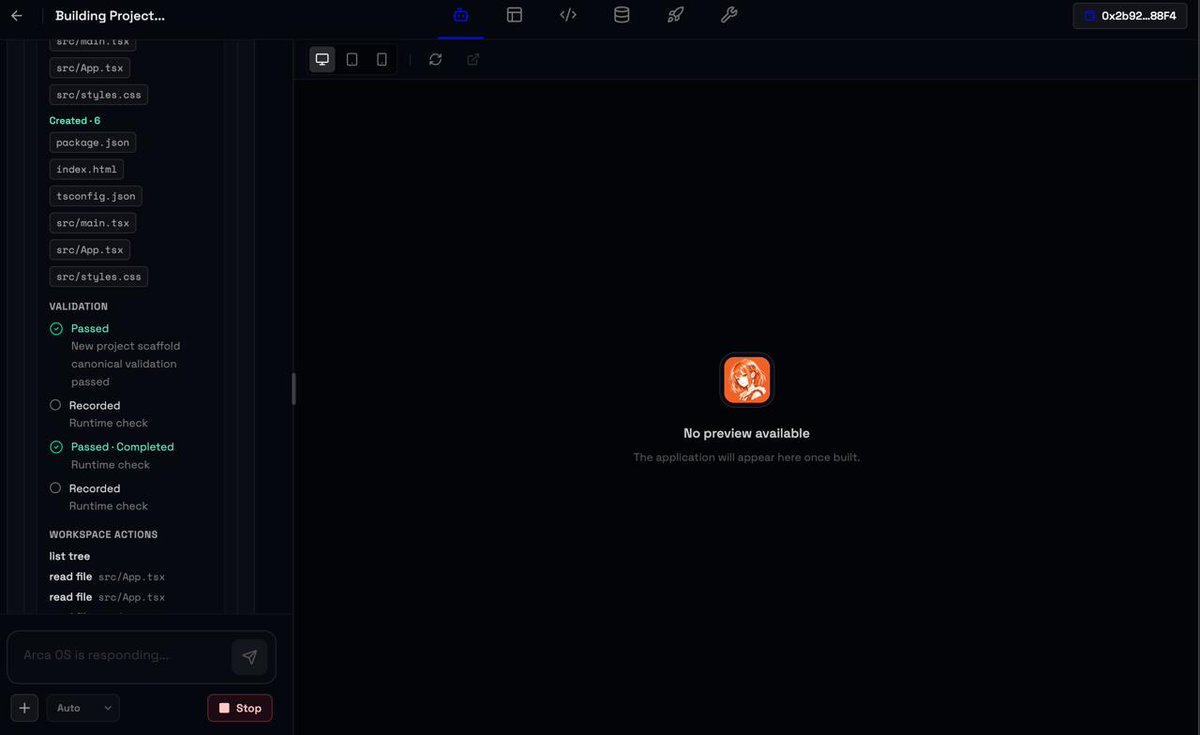Click the WORKSPACE ACTIONS heading
1200x735 pixels.
tap(103, 534)
